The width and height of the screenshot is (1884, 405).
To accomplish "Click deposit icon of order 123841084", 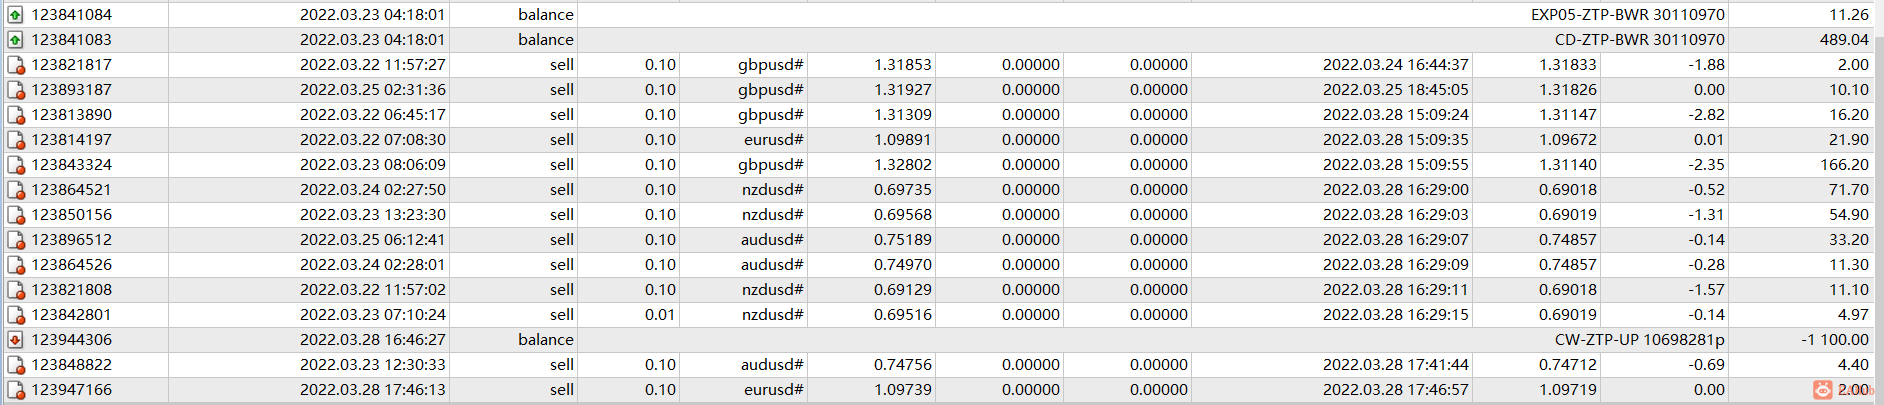I will point(15,15).
